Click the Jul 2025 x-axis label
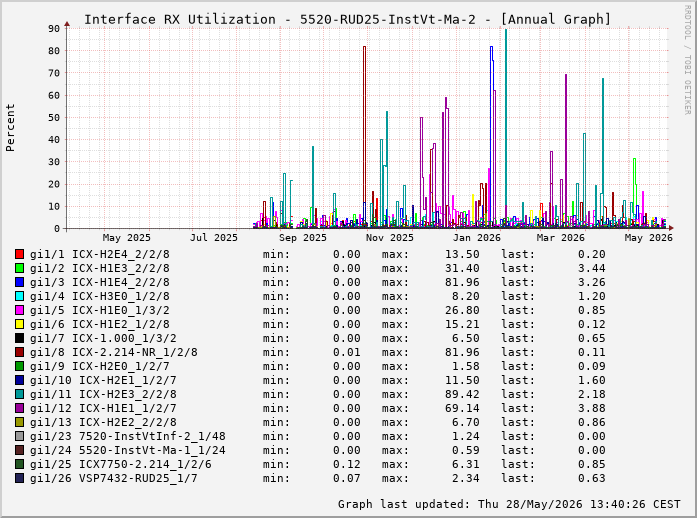The height and width of the screenshot is (518, 697). point(214,238)
